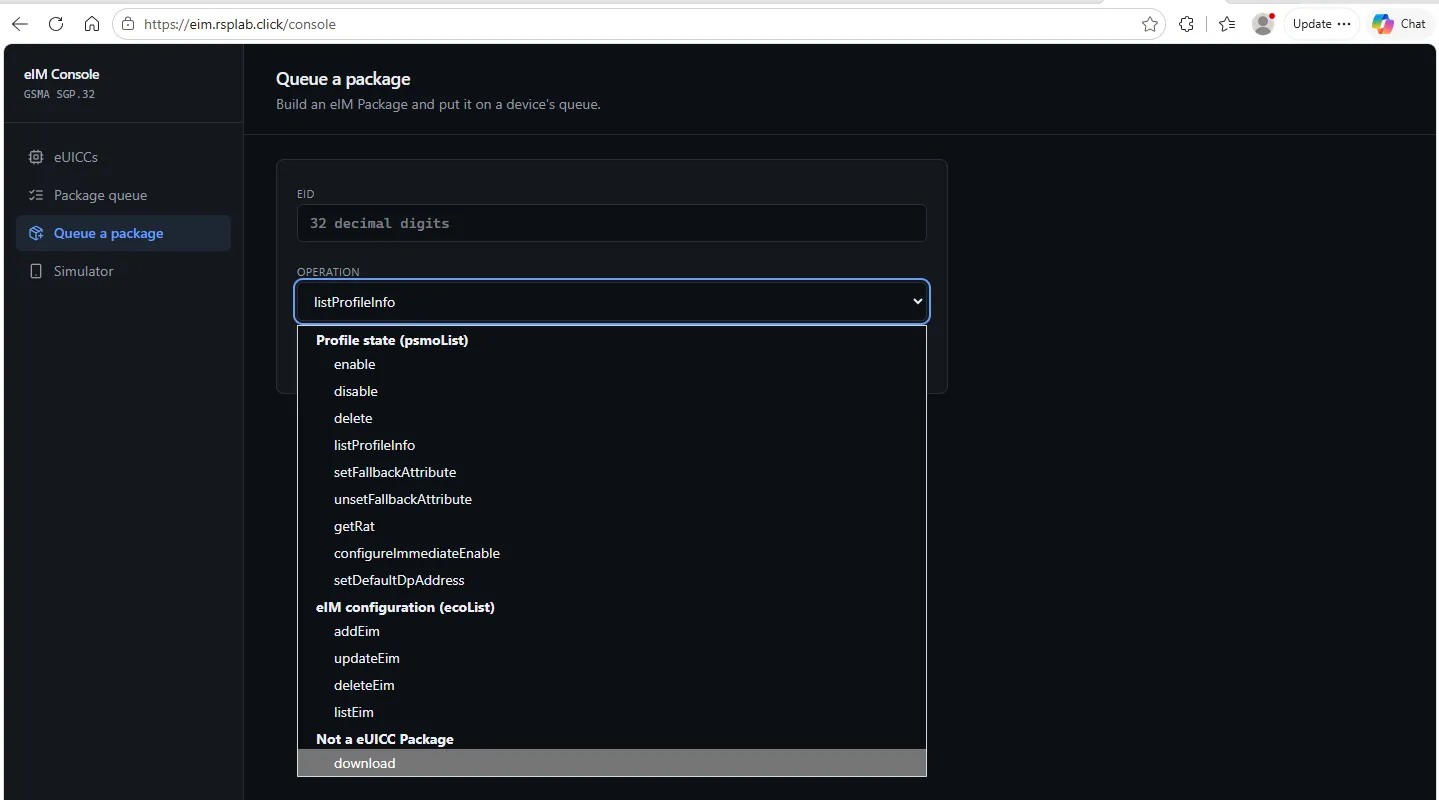The width and height of the screenshot is (1439, 800).
Task: Choose the unsetFallbackAttribute operation
Action: 612,499
